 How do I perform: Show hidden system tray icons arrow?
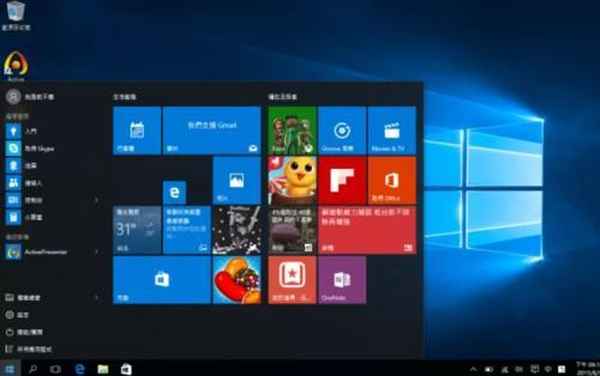tap(473, 369)
